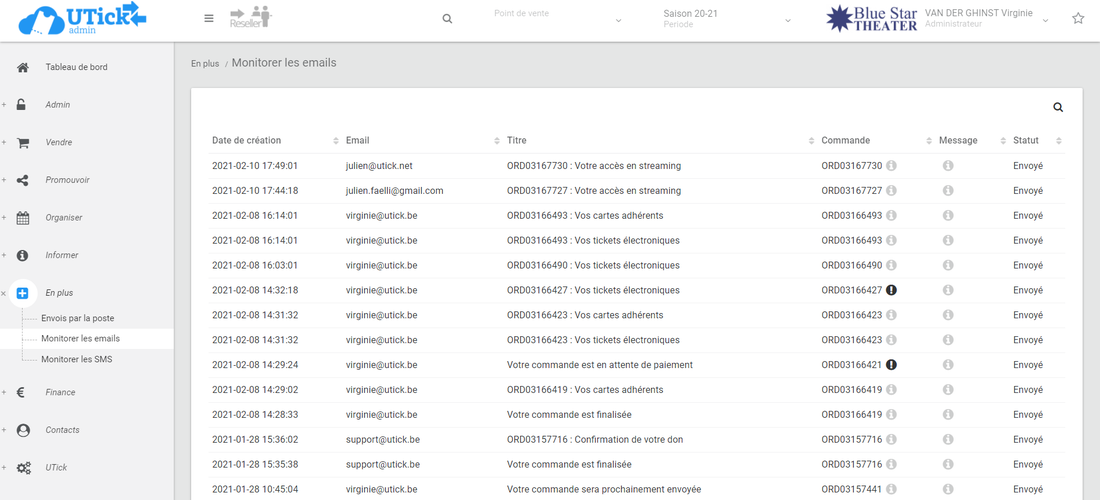
Task: Click the table search icon
Action: click(1058, 107)
